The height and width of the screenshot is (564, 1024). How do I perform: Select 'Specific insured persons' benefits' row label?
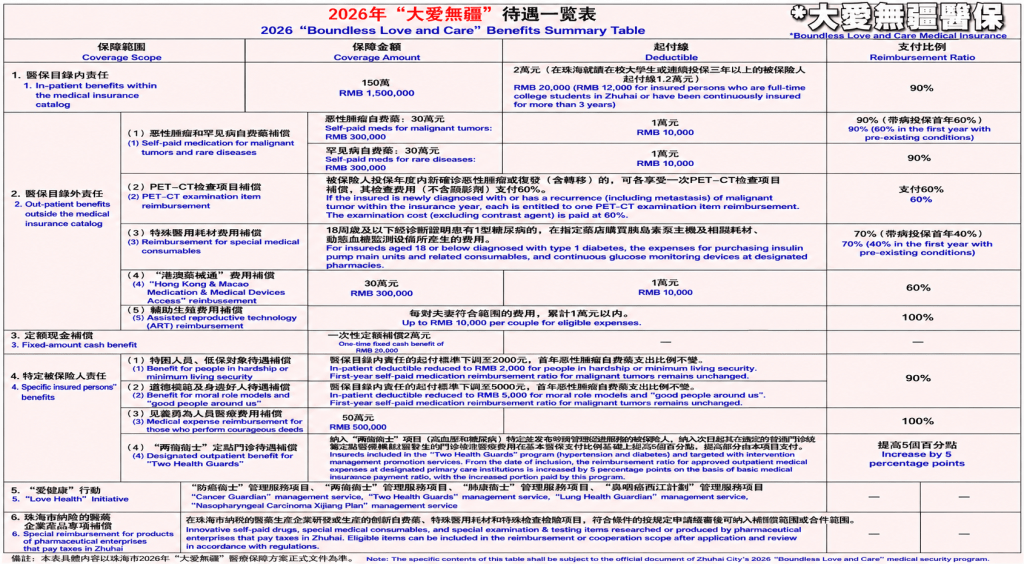click(63, 386)
